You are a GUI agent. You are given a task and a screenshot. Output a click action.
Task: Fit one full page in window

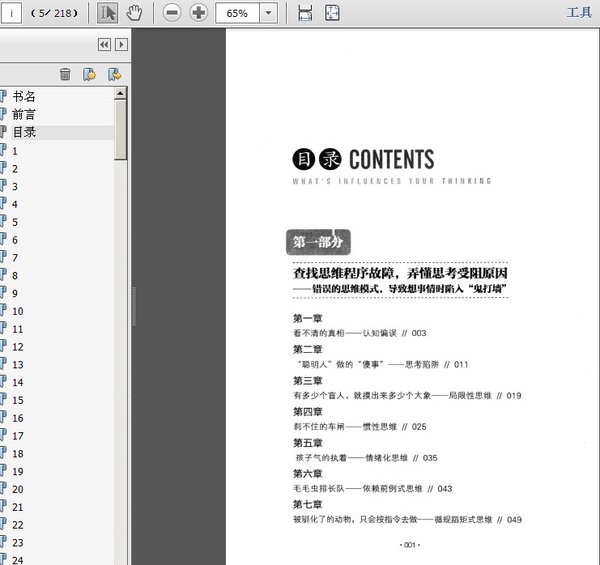[332, 13]
